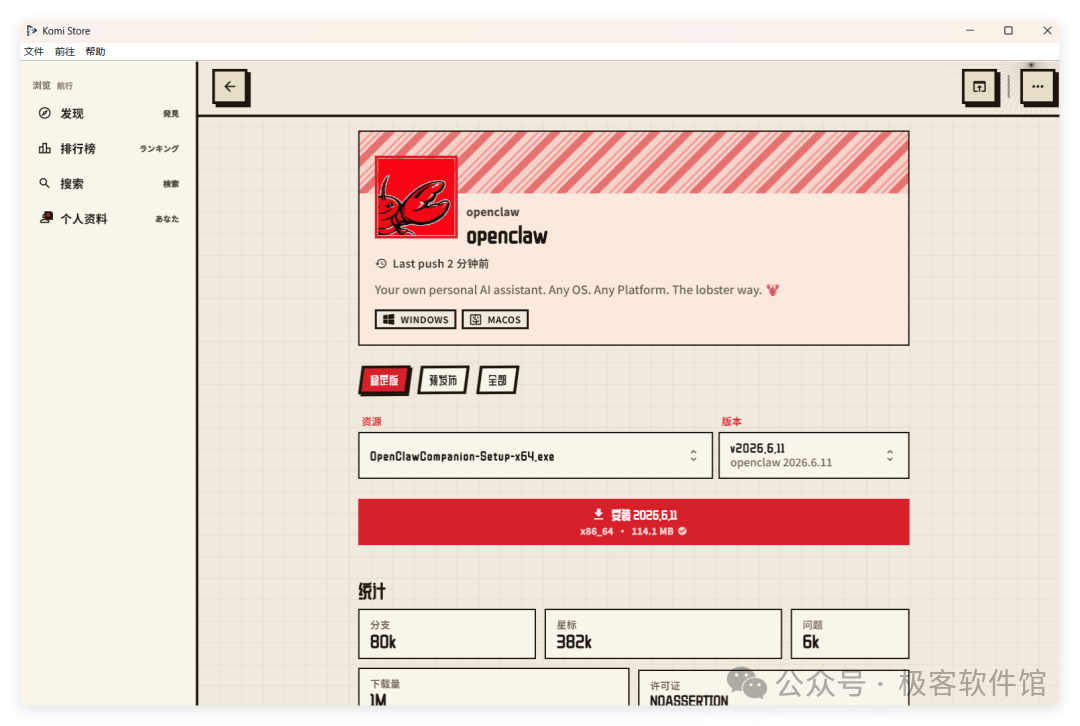Maximize the Komi Store window
The image size is (1080, 726).
pos(1008,30)
